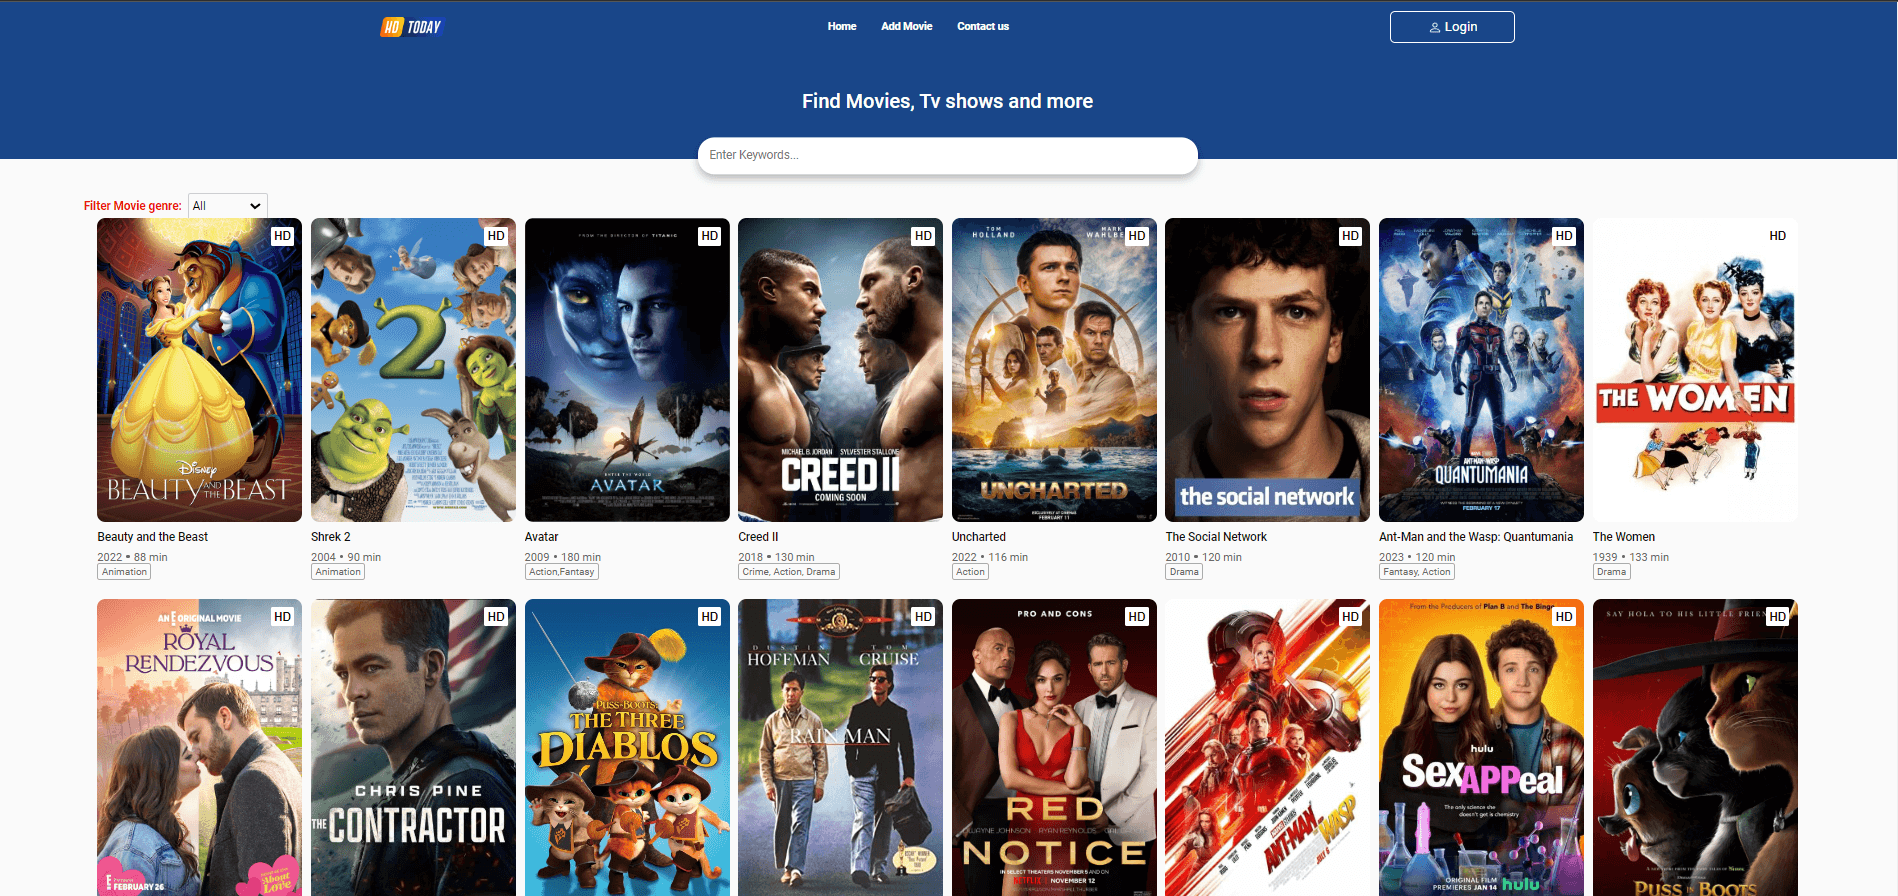
Task: Click HD badge on Royal Rendezvous
Action: point(282,617)
